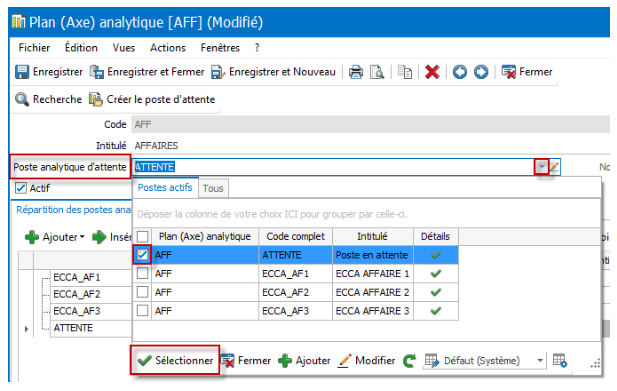617x391 pixels.
Task: Go to previous record arrow
Action: [x=460, y=72]
